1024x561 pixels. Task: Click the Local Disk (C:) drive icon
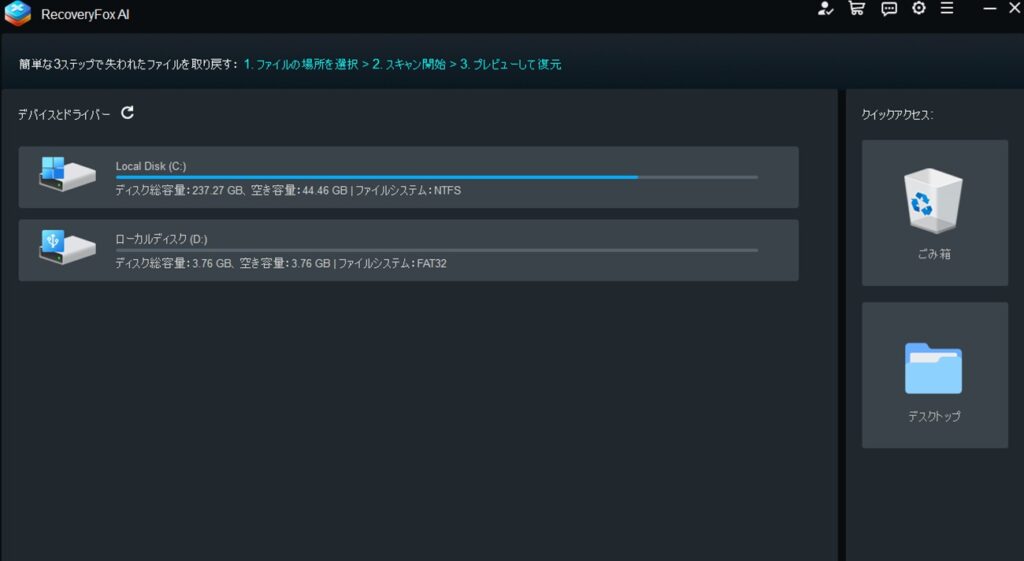click(x=66, y=174)
